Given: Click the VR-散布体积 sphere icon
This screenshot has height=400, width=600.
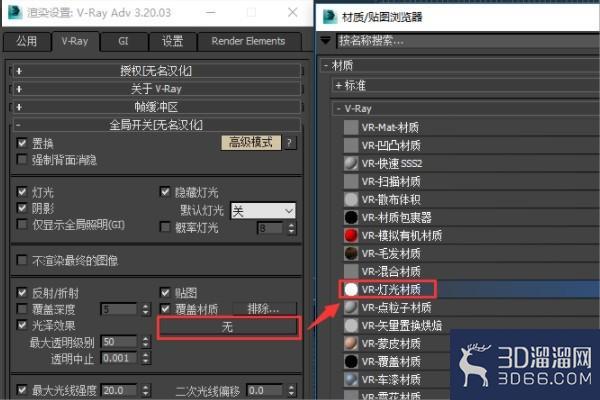Looking at the screenshot, I should [351, 199].
